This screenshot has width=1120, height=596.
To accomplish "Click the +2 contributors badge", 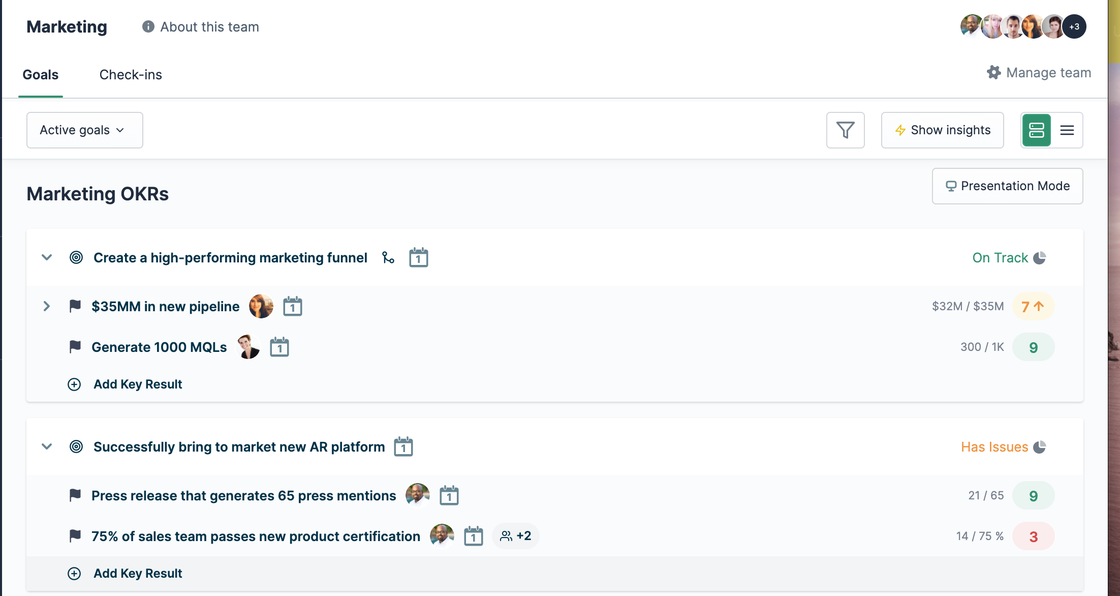I will click(x=516, y=536).
